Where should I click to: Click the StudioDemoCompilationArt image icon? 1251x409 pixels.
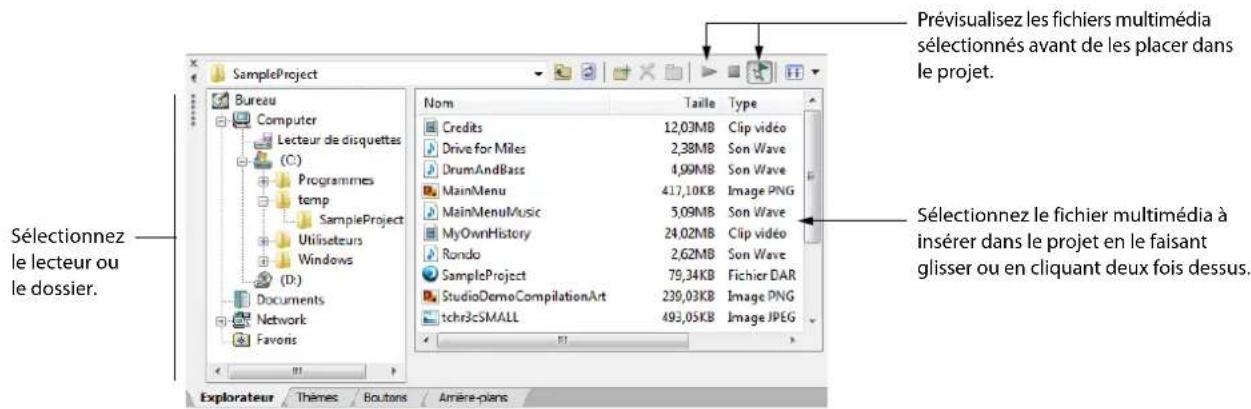point(432,296)
